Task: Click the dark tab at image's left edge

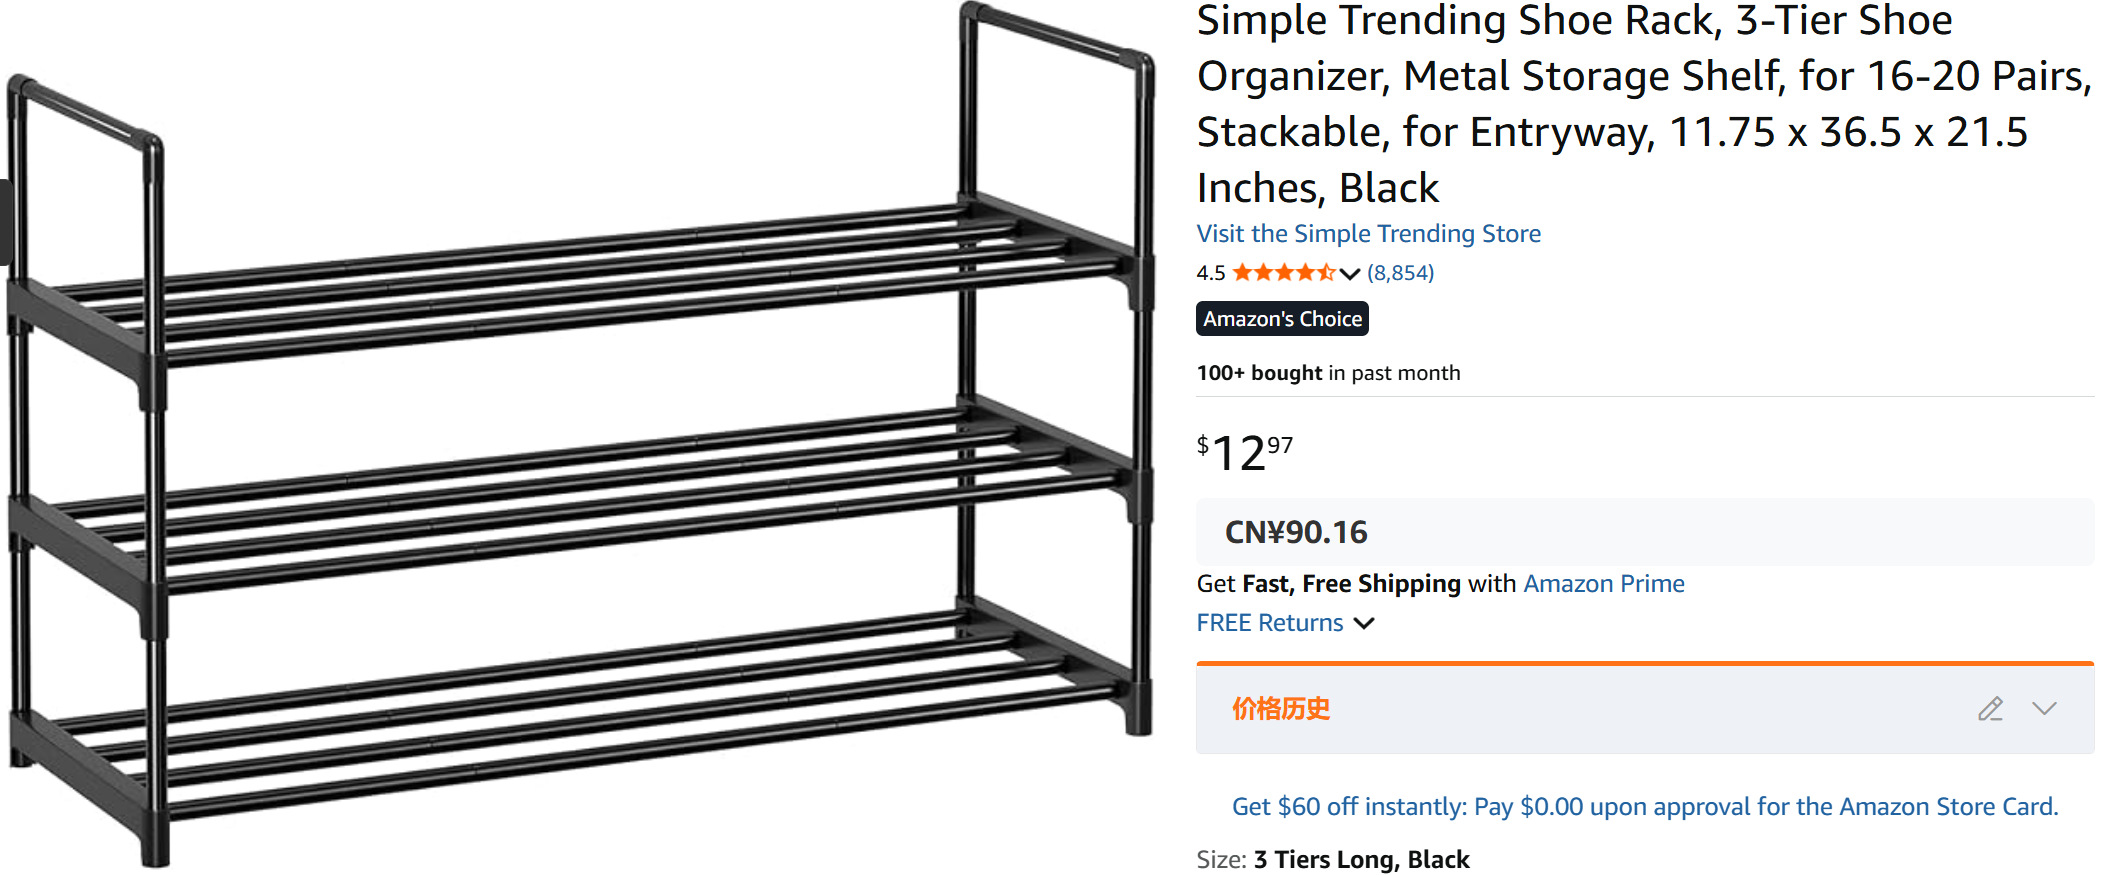Action: point(5,222)
